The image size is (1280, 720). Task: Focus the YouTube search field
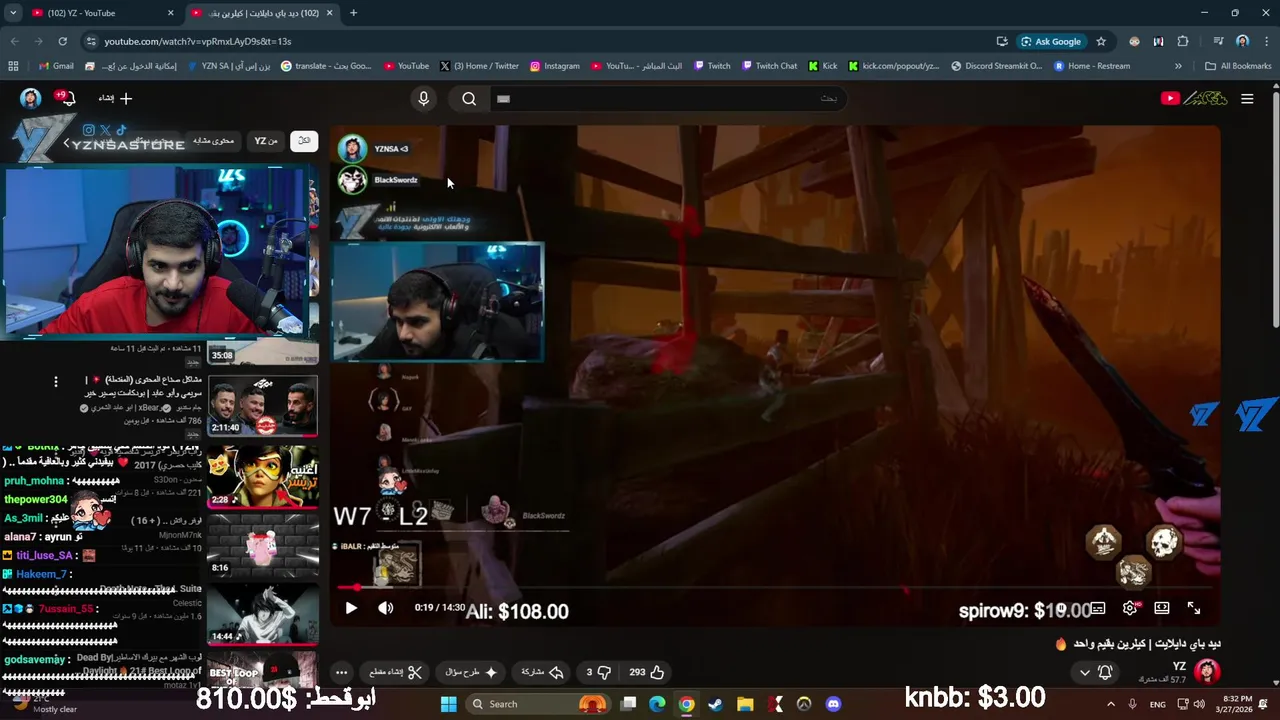point(670,98)
